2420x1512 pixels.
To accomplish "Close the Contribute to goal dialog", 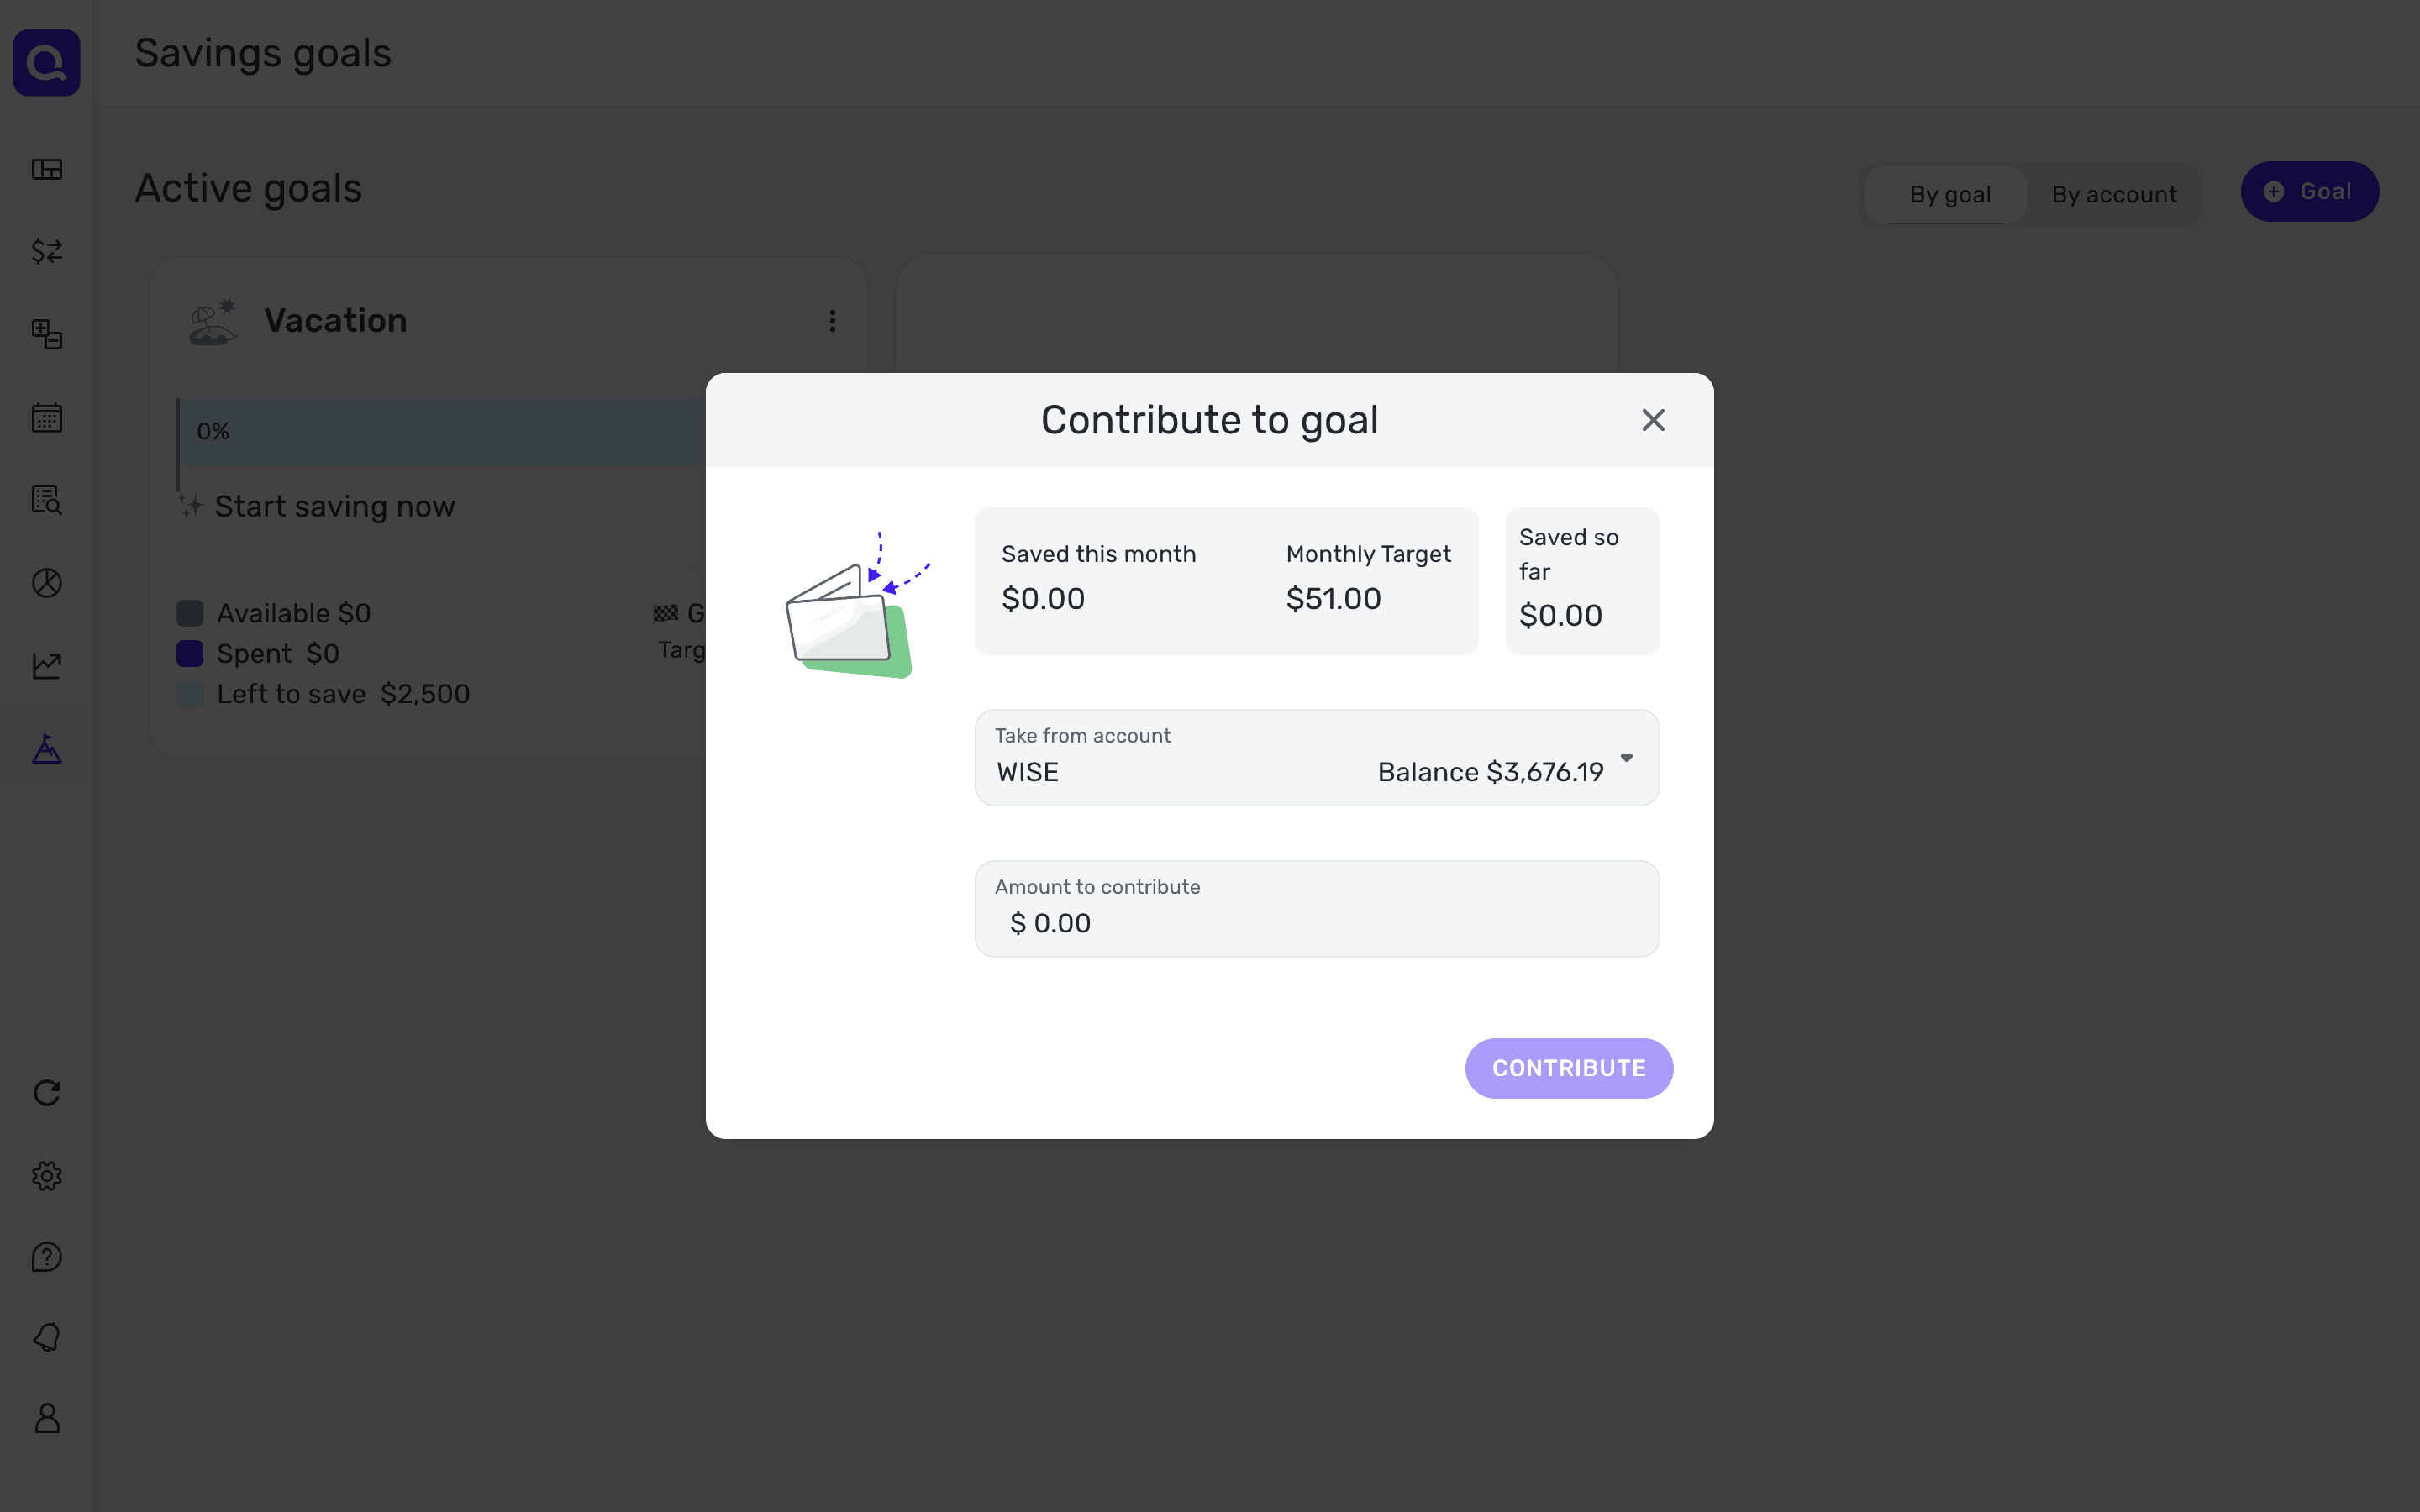I will click(x=1653, y=420).
